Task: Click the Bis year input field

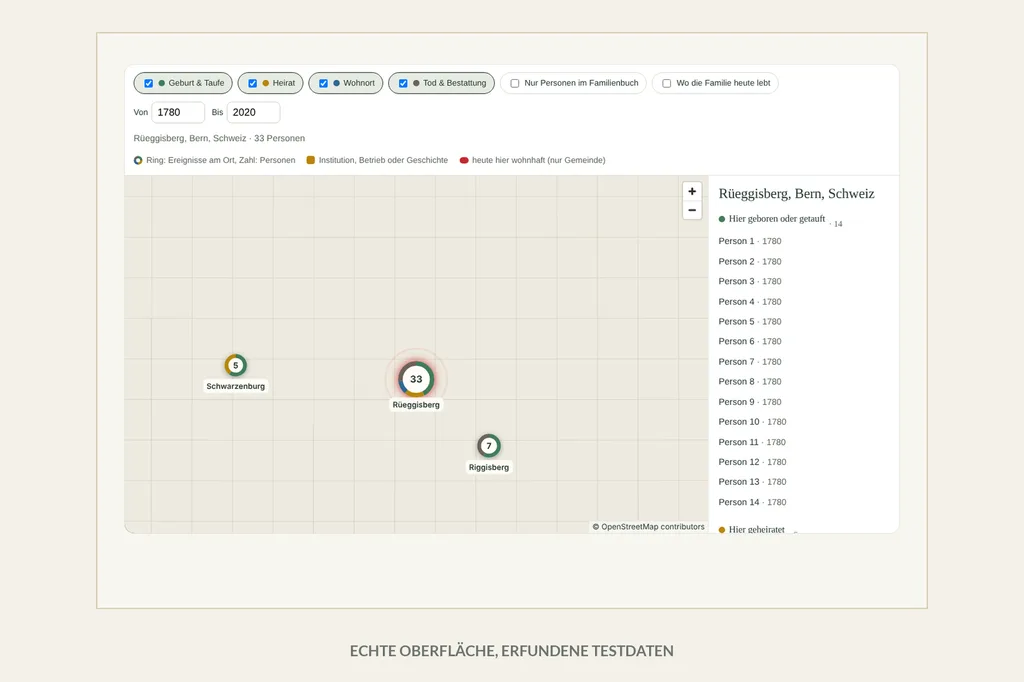Action: pyautogui.click(x=253, y=112)
